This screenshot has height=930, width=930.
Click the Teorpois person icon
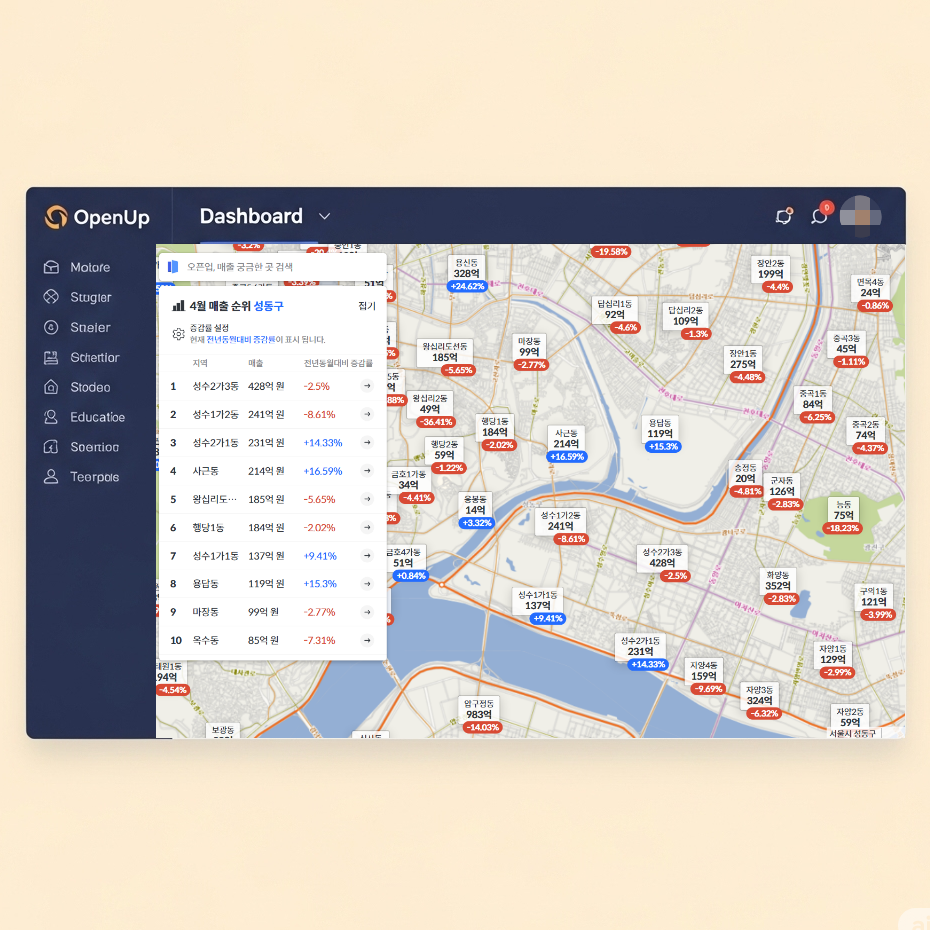51,477
